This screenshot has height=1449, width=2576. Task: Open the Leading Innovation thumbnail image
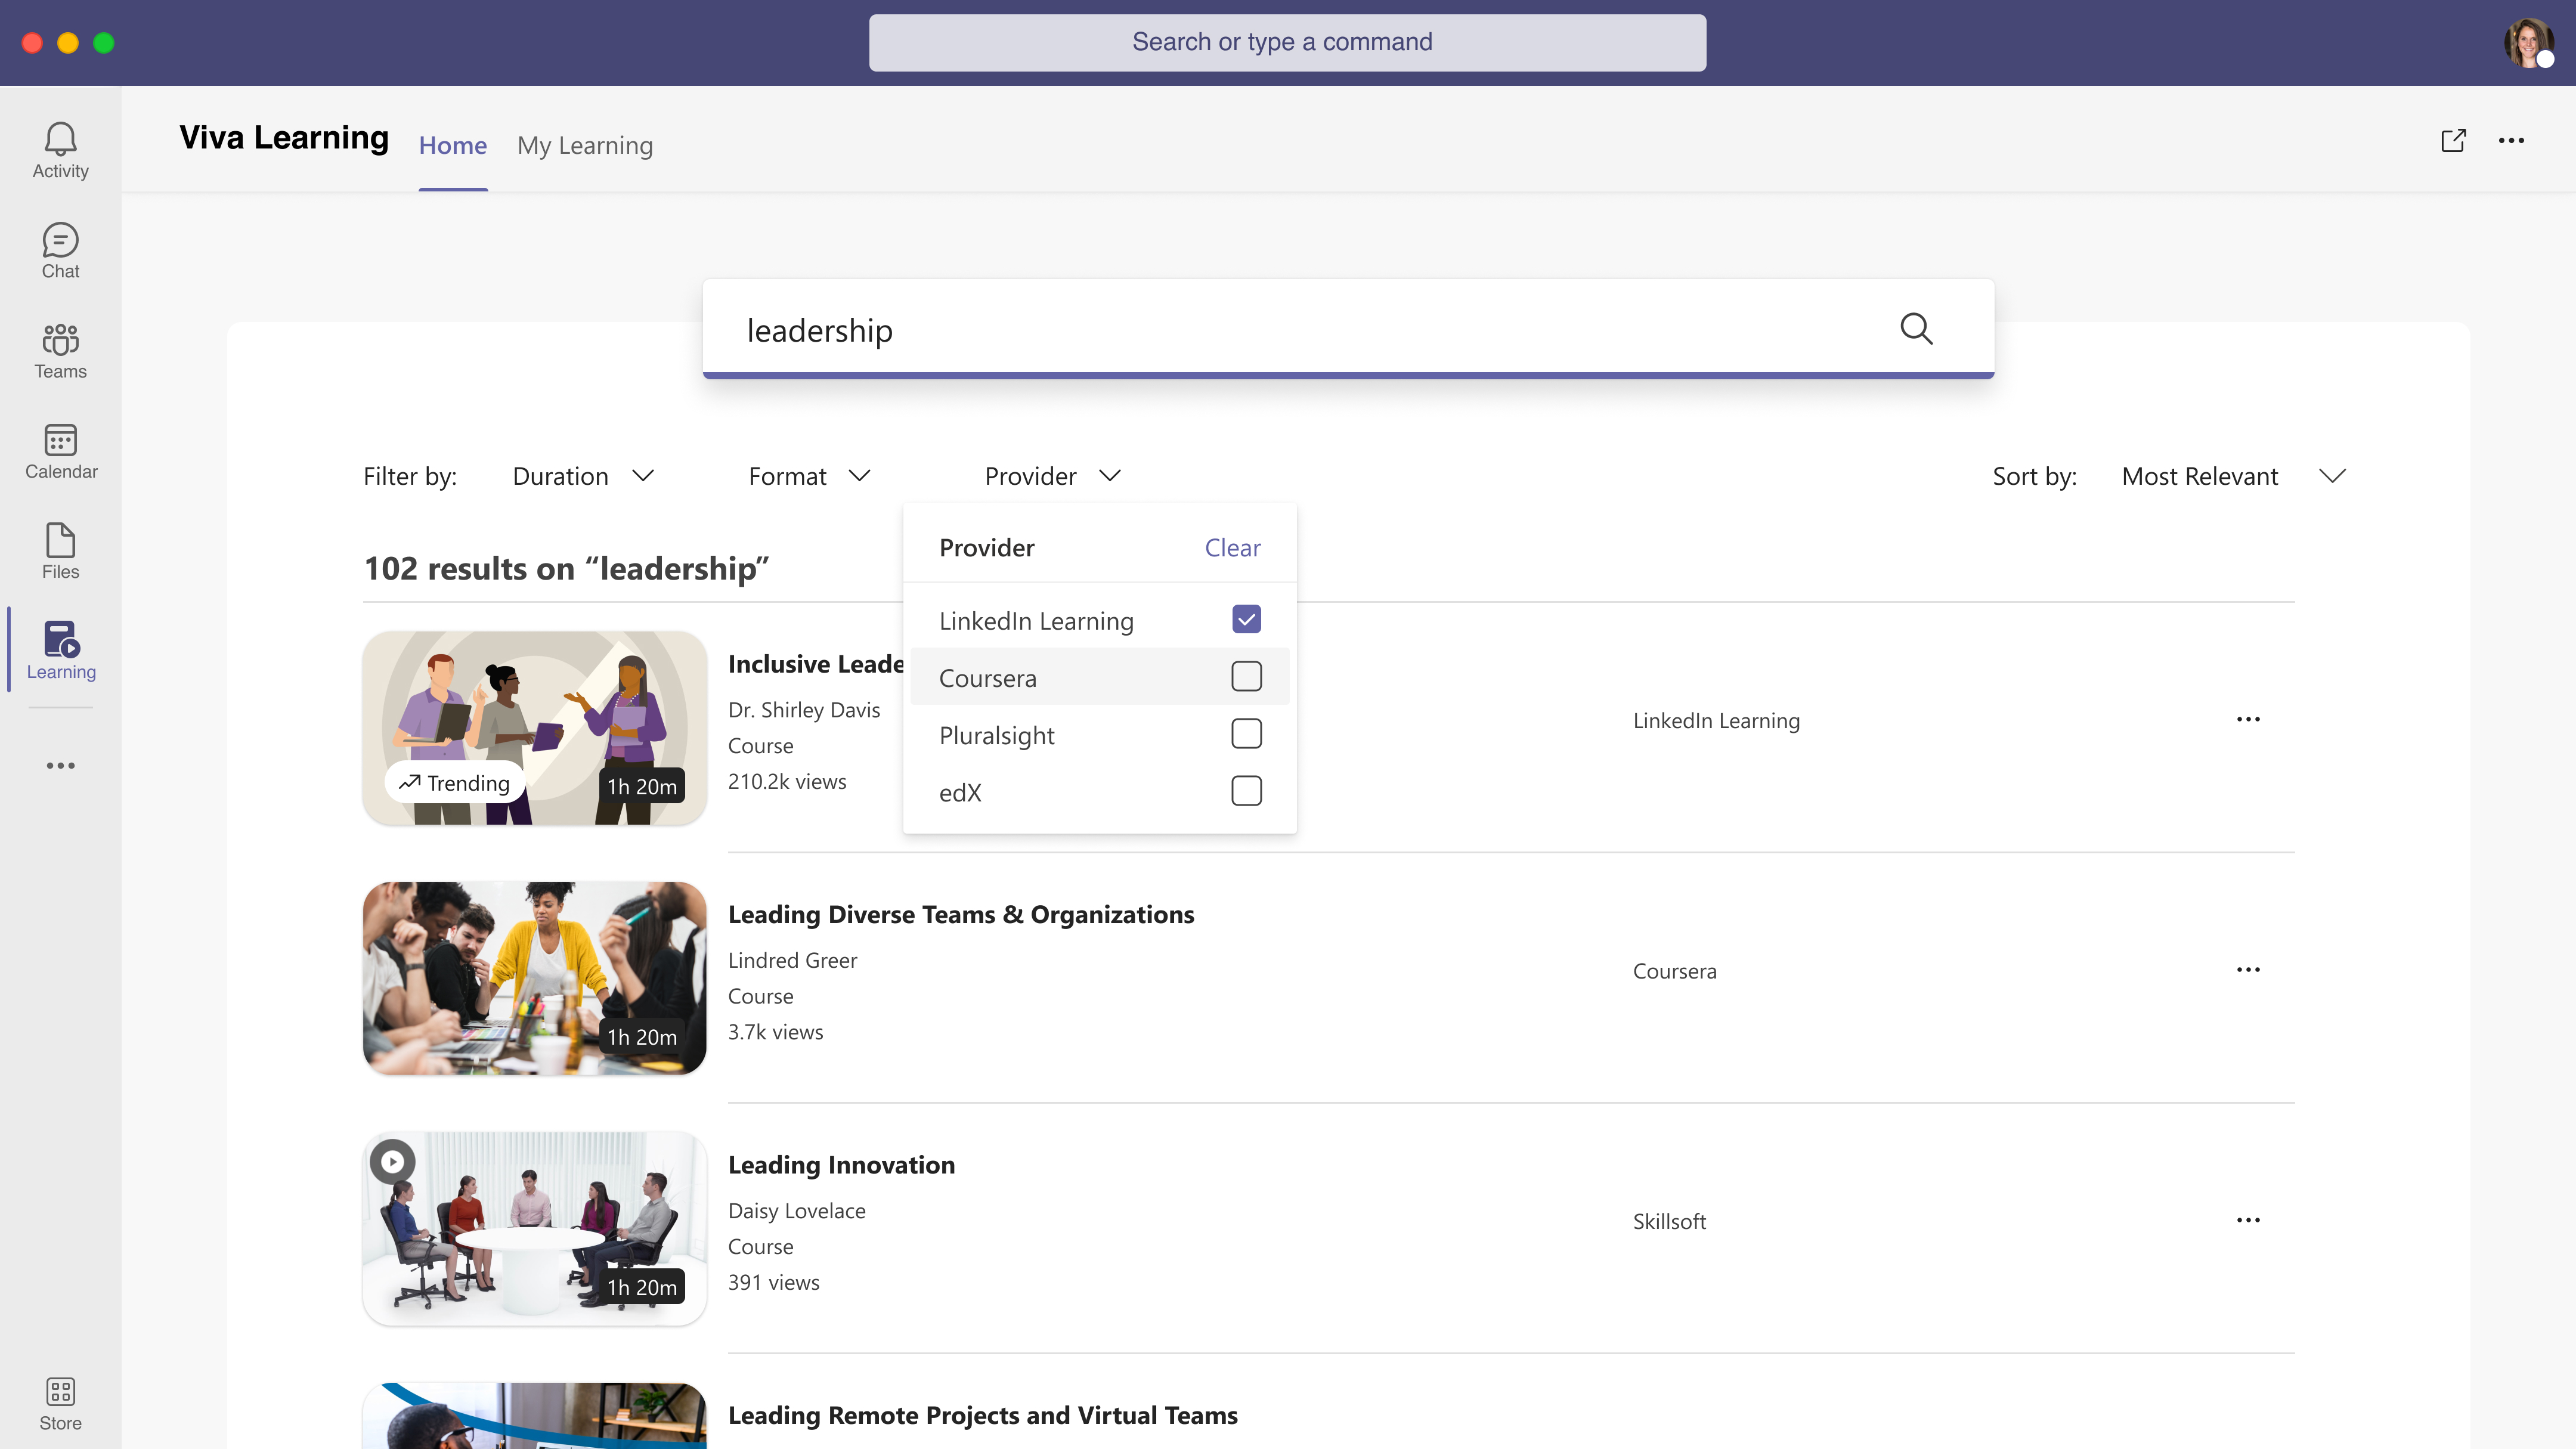[x=535, y=1229]
